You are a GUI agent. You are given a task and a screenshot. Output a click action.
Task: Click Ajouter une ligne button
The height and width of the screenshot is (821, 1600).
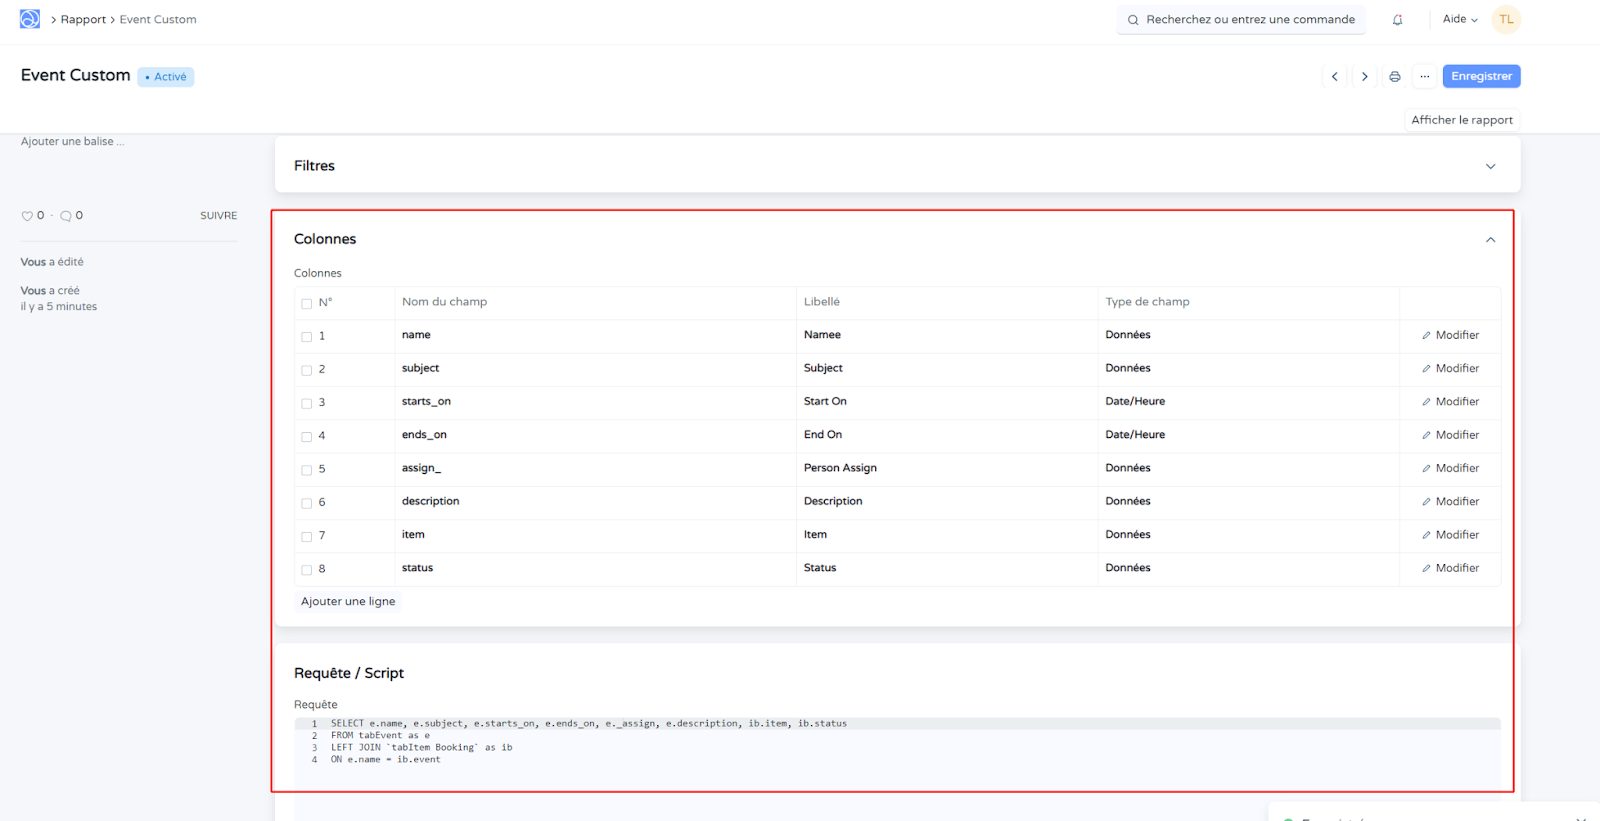pyautogui.click(x=348, y=602)
